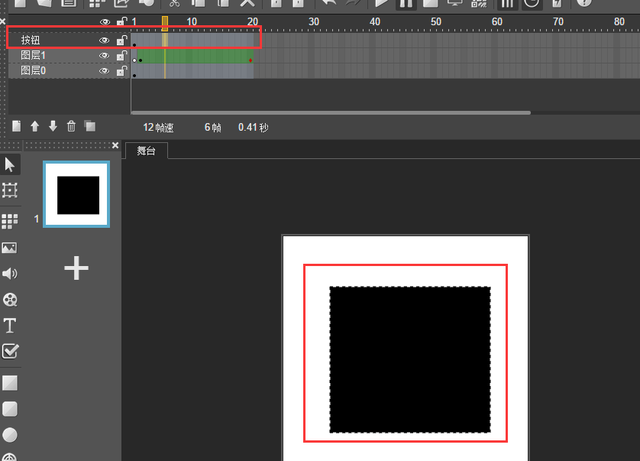
Task: Toggle the lock on 图层0 layer
Action: coord(121,71)
